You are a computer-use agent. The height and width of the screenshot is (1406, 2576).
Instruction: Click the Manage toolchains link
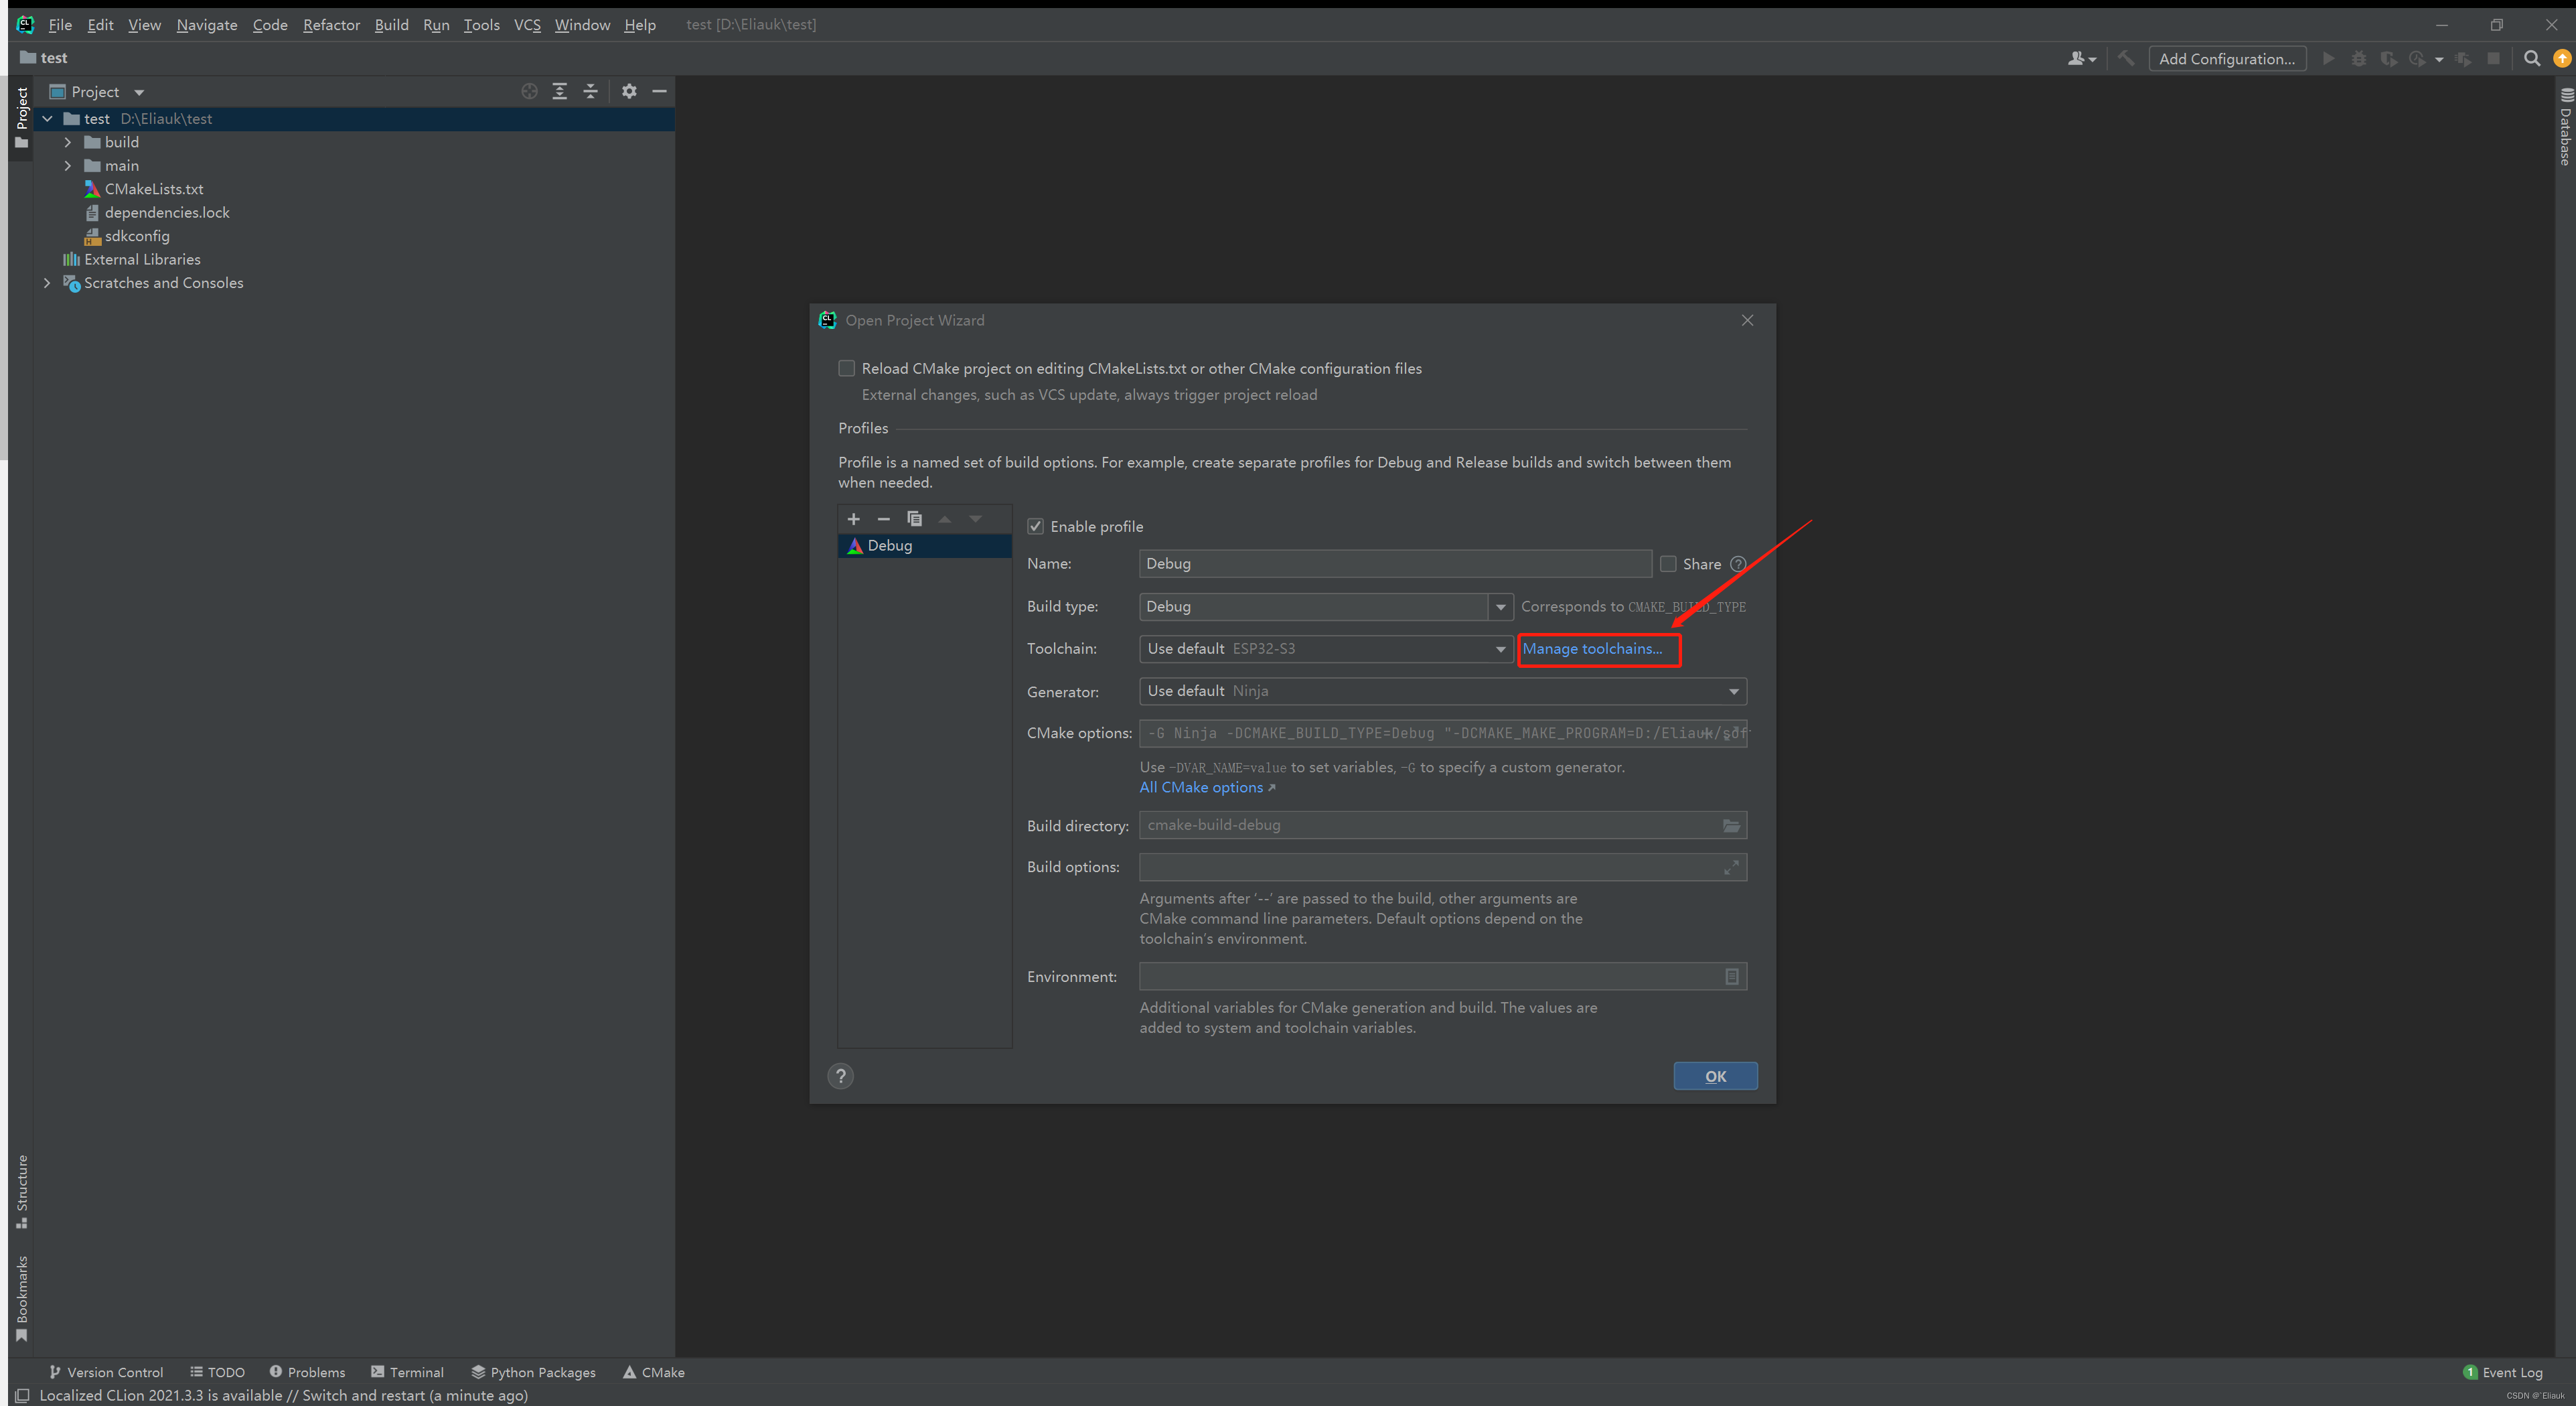coord(1592,648)
